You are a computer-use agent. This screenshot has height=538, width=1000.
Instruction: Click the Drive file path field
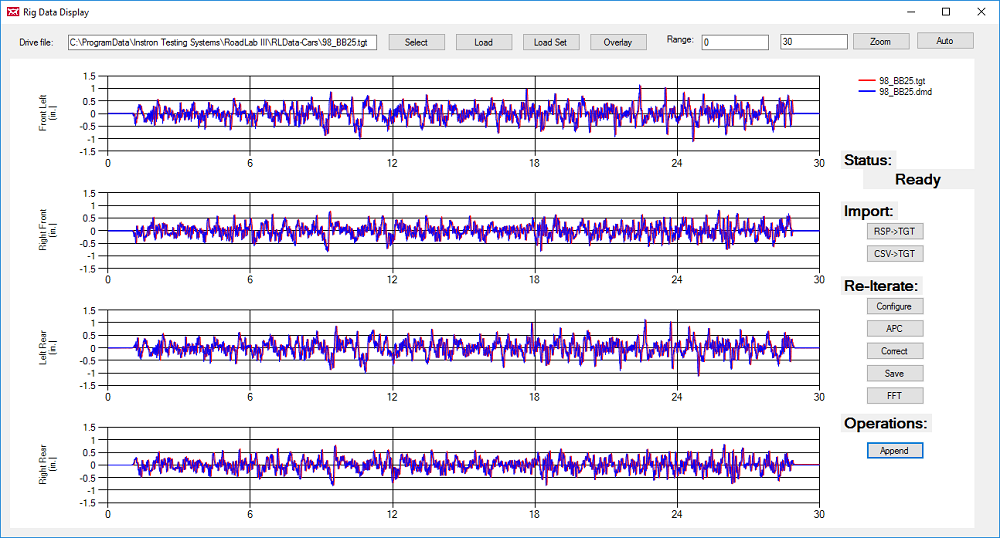[x=222, y=42]
